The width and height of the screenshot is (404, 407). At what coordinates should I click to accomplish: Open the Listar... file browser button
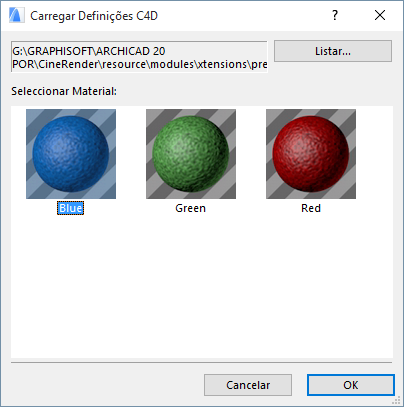[x=333, y=51]
